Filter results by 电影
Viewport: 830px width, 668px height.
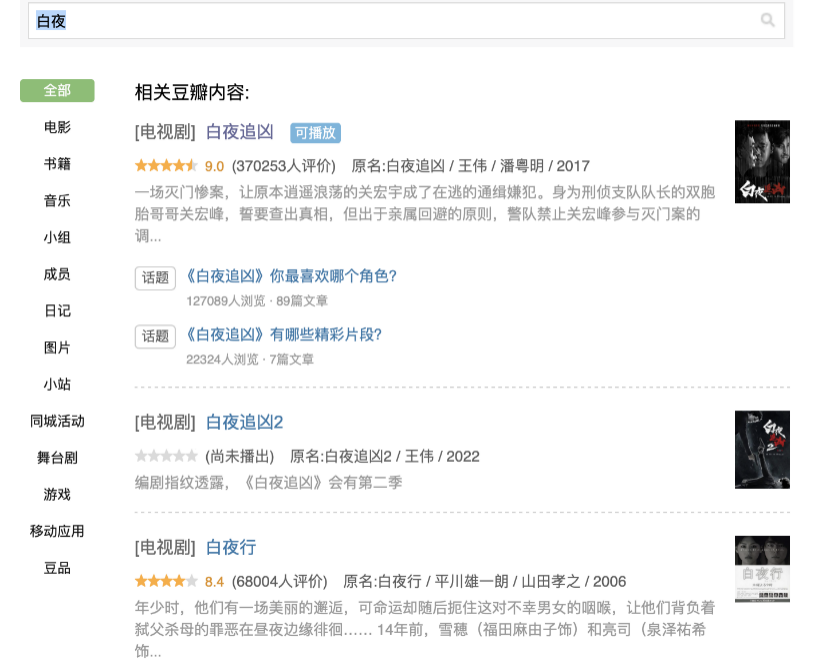pyautogui.click(x=57, y=127)
